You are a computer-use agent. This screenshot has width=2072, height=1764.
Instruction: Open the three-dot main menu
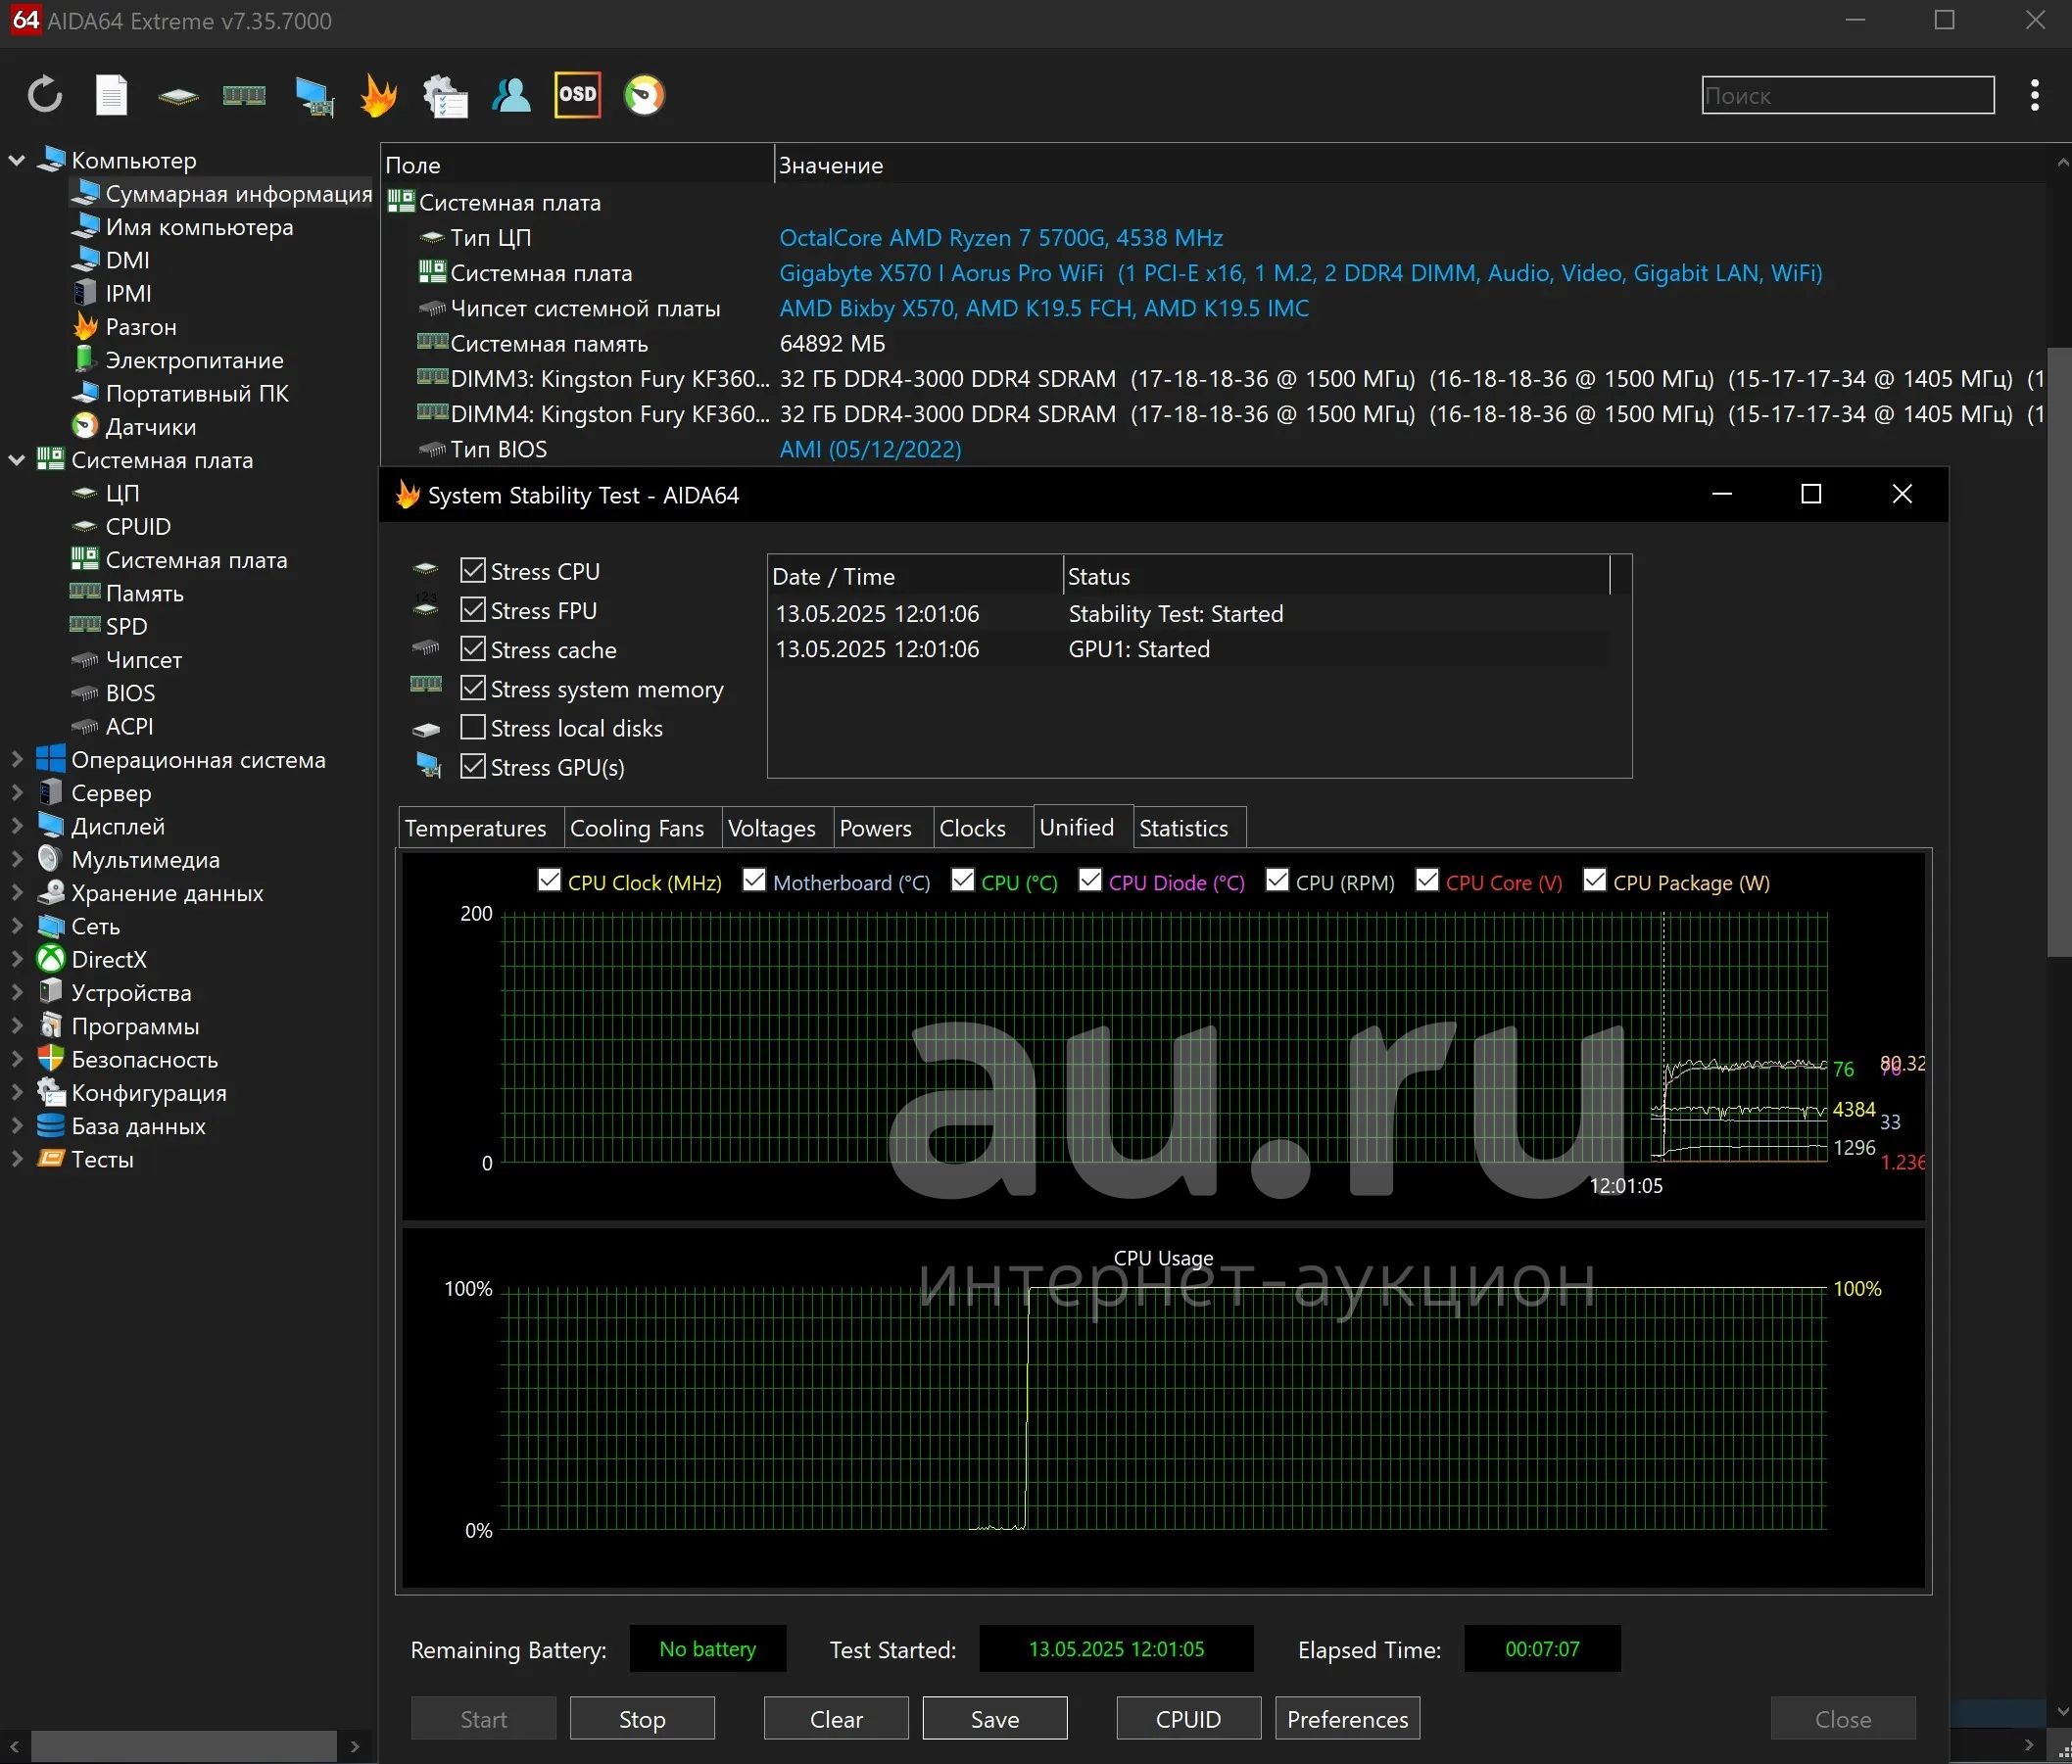tap(2034, 95)
